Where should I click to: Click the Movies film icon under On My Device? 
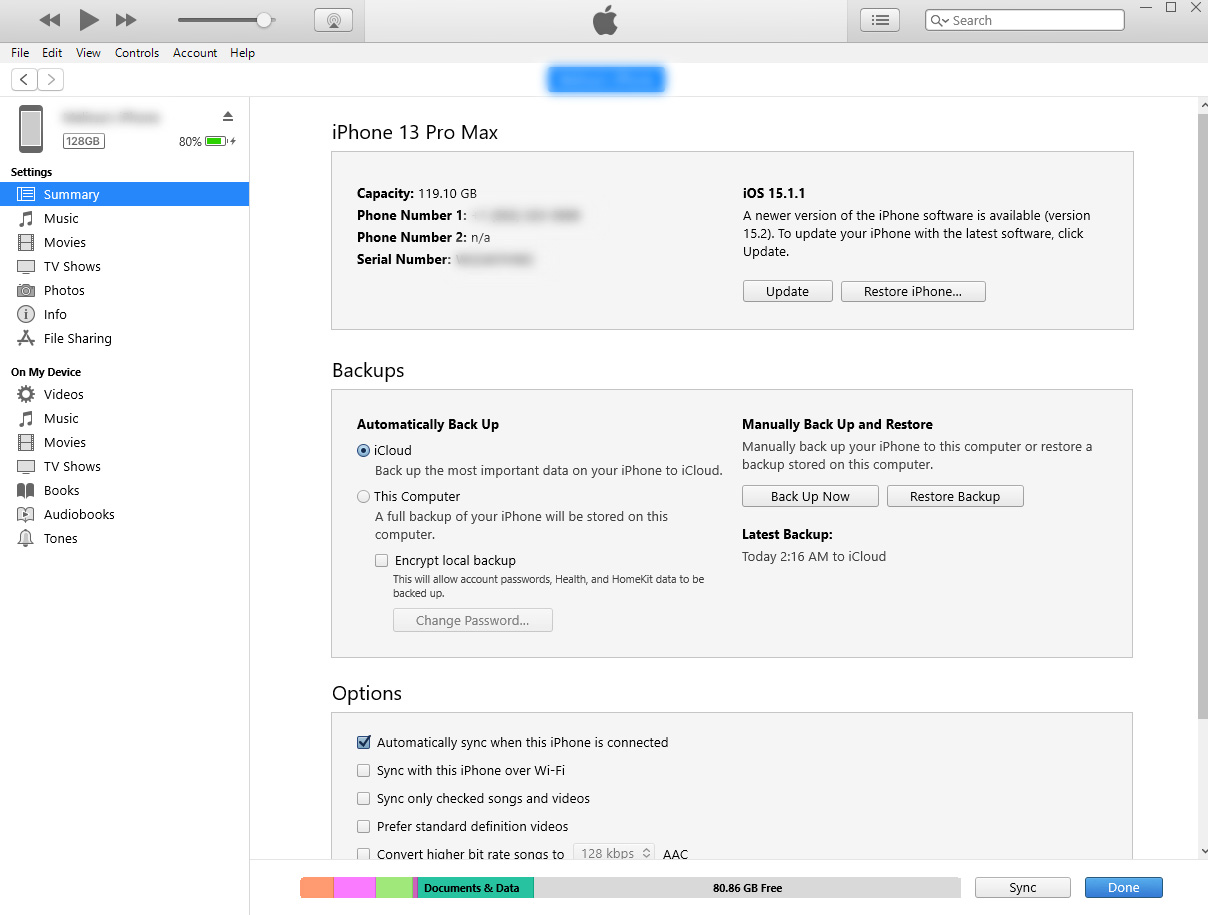(26, 443)
